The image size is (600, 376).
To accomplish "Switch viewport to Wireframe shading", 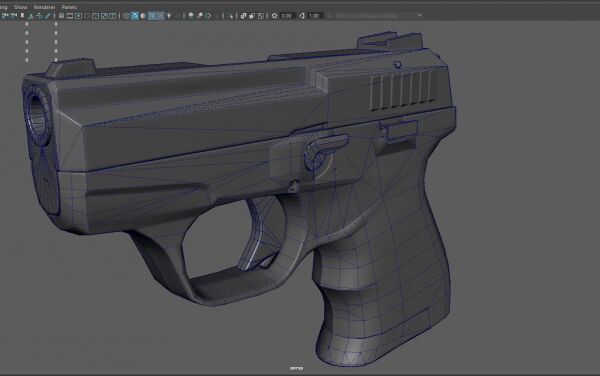I will (x=126, y=16).
